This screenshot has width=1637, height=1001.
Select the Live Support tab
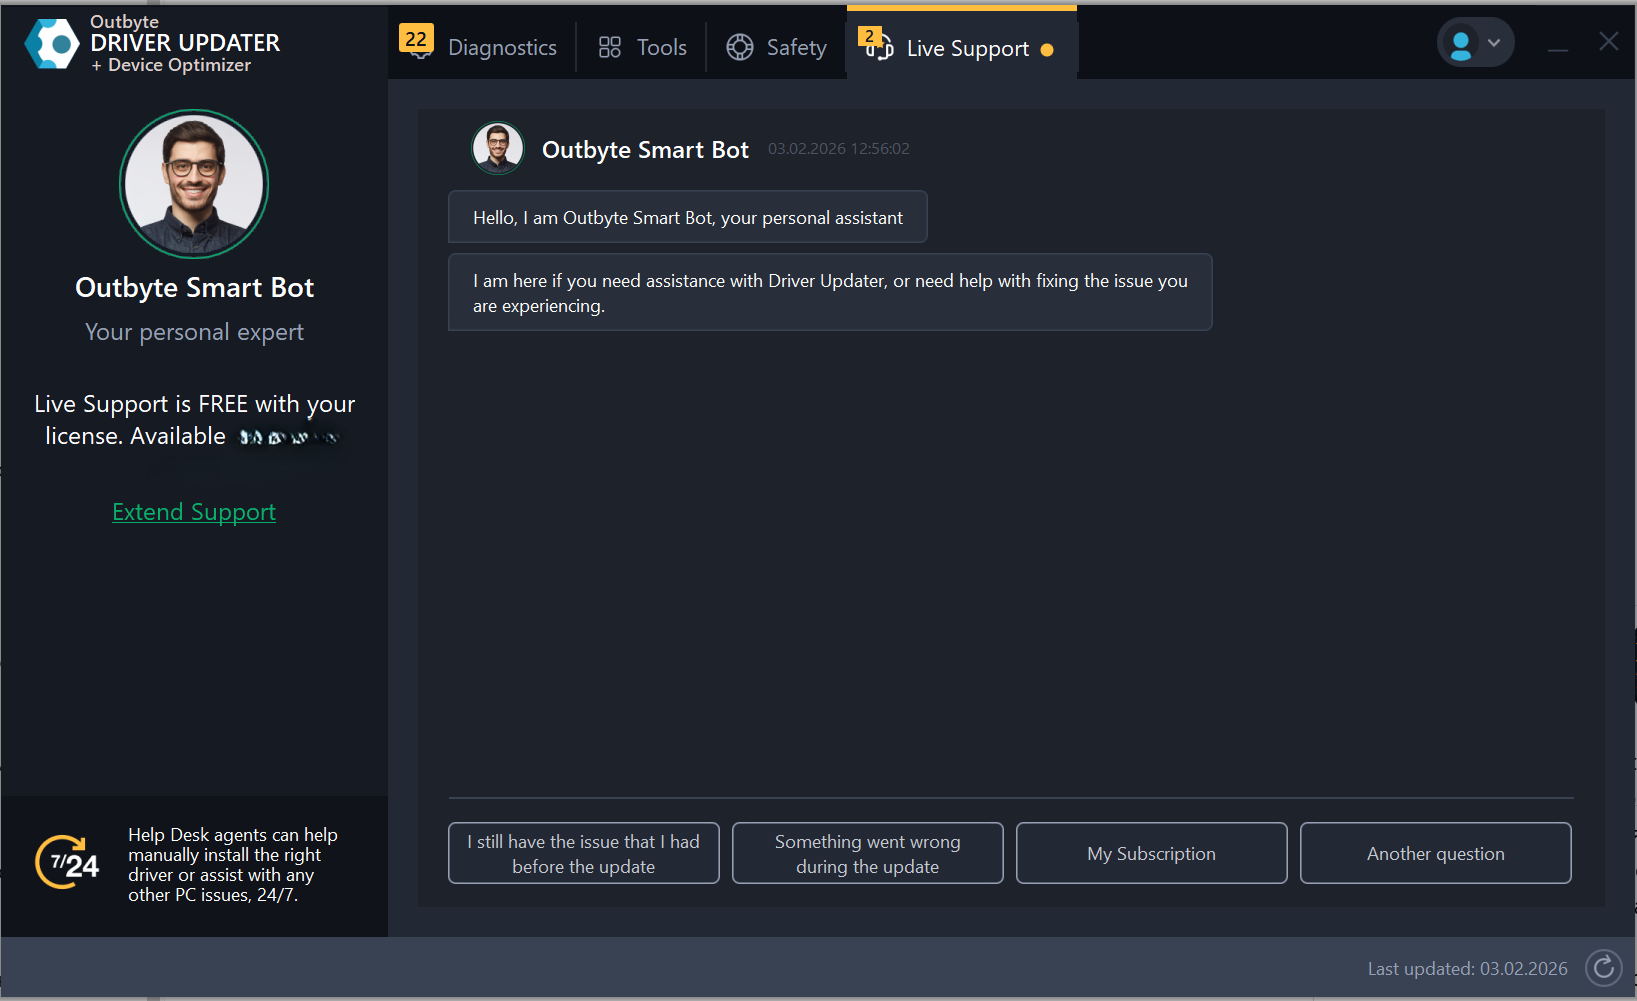[967, 49]
